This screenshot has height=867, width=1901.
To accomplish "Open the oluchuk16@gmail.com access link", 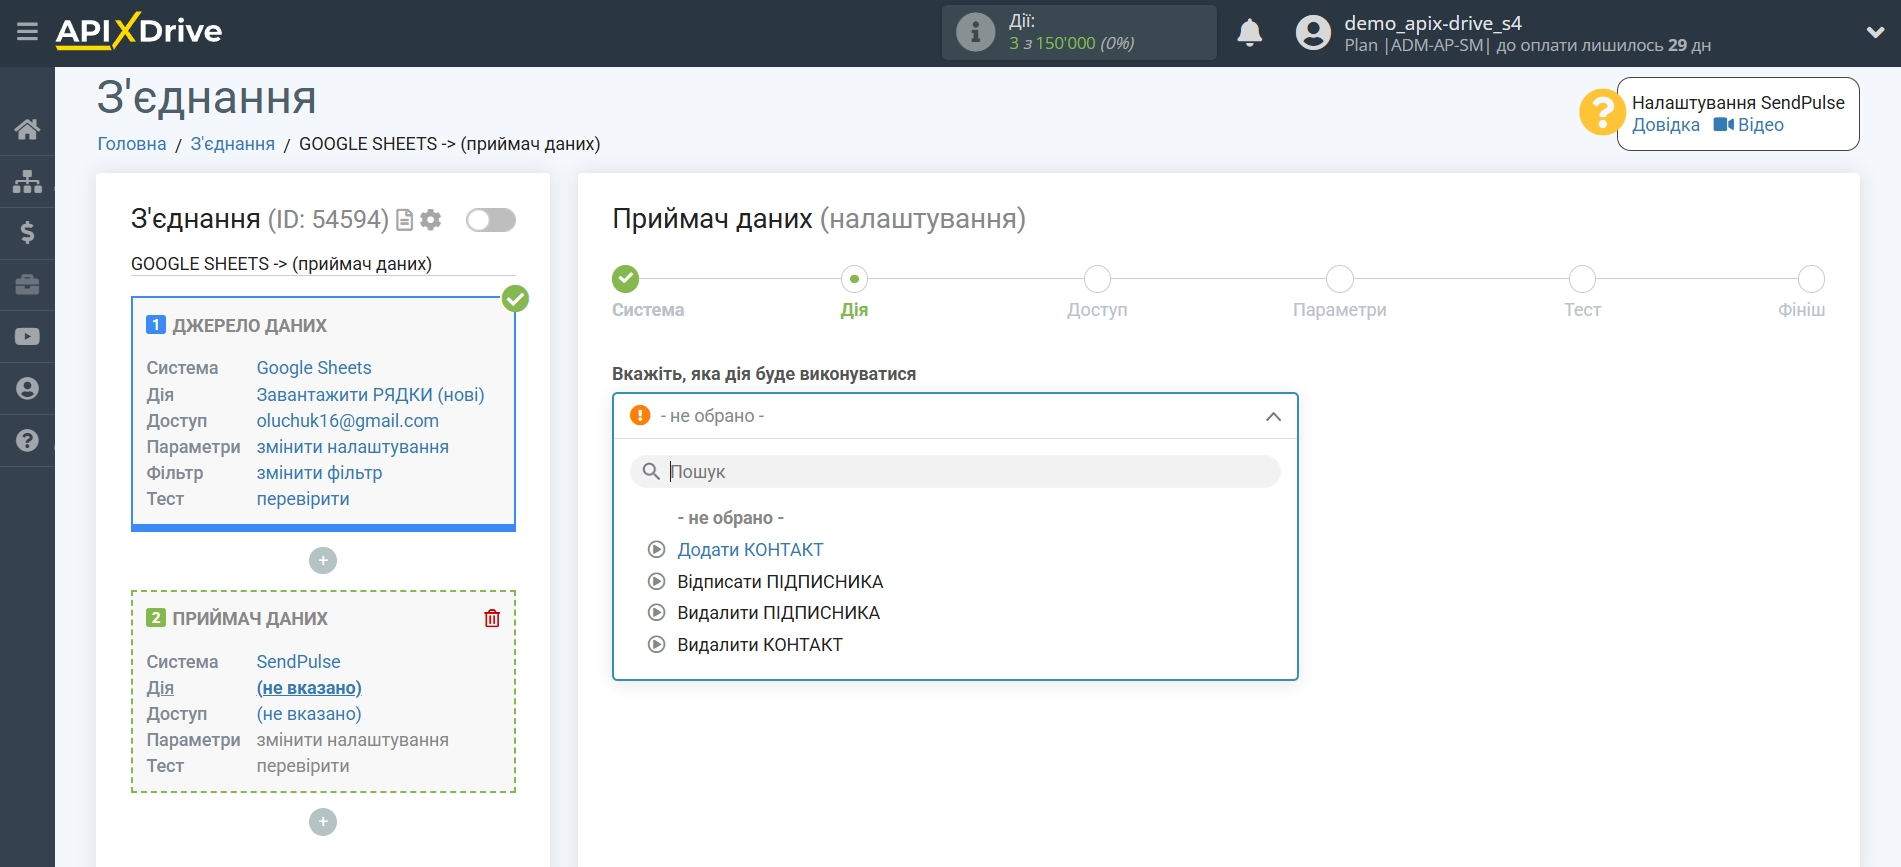I will click(x=347, y=421).
